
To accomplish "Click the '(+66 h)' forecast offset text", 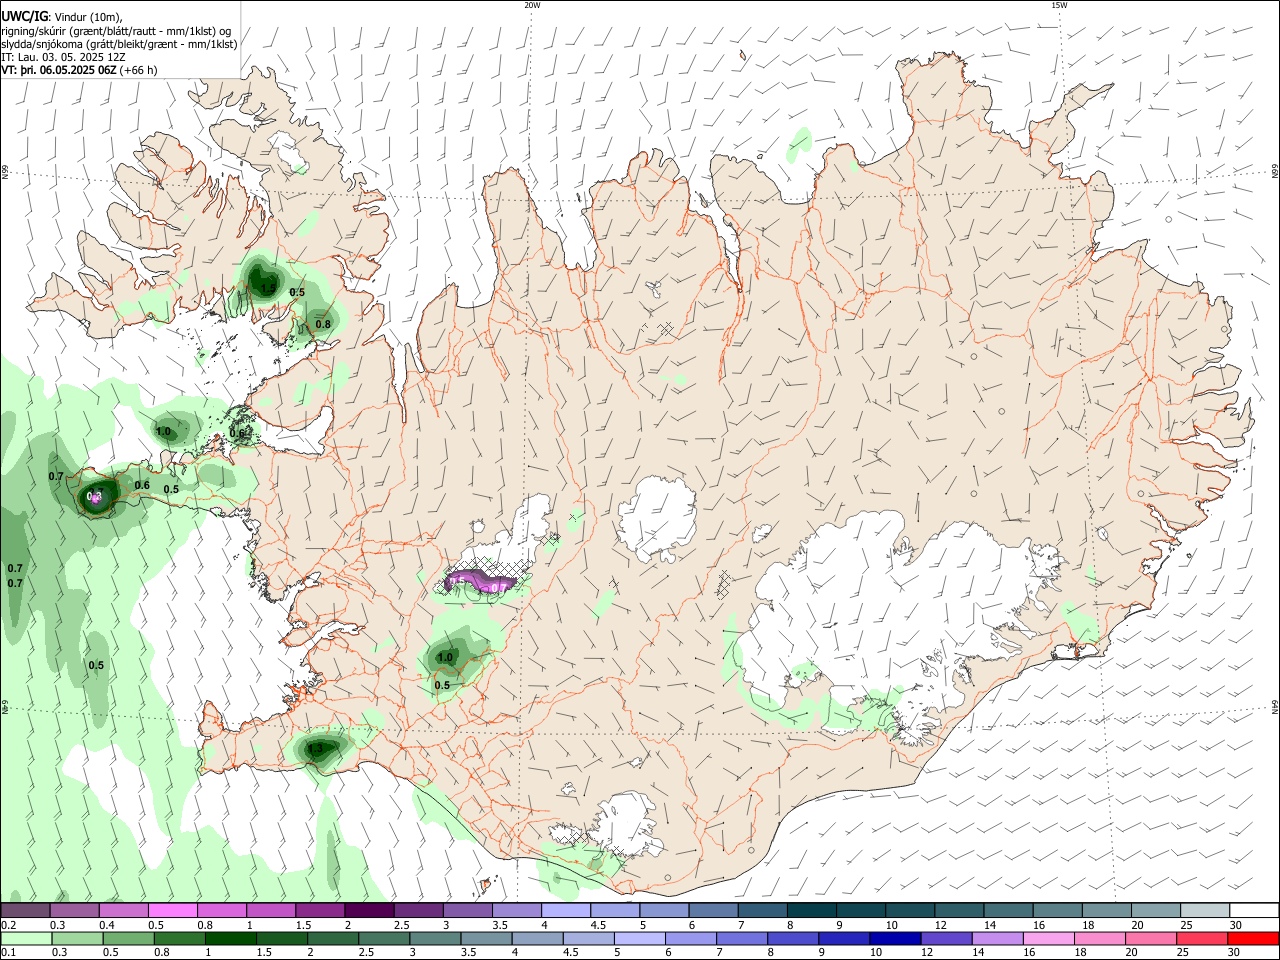I will tap(138, 70).
